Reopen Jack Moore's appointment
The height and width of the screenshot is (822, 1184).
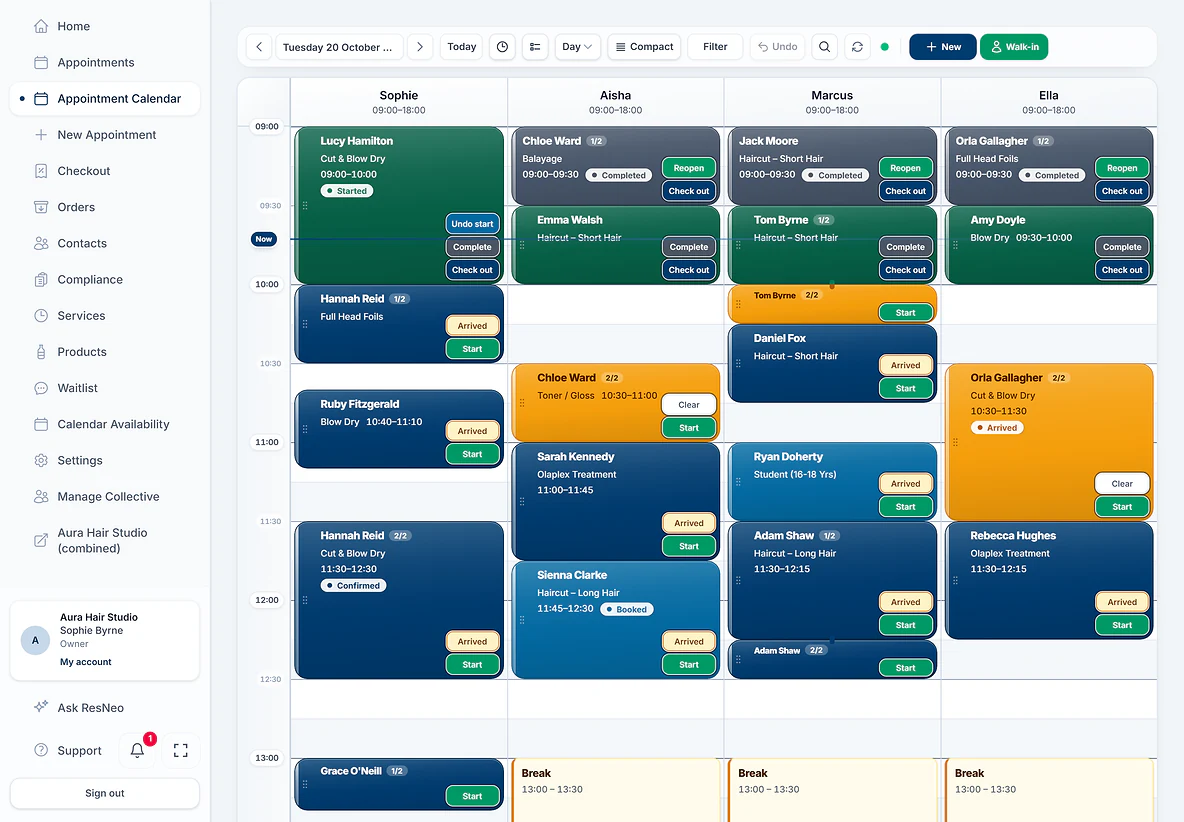point(905,168)
